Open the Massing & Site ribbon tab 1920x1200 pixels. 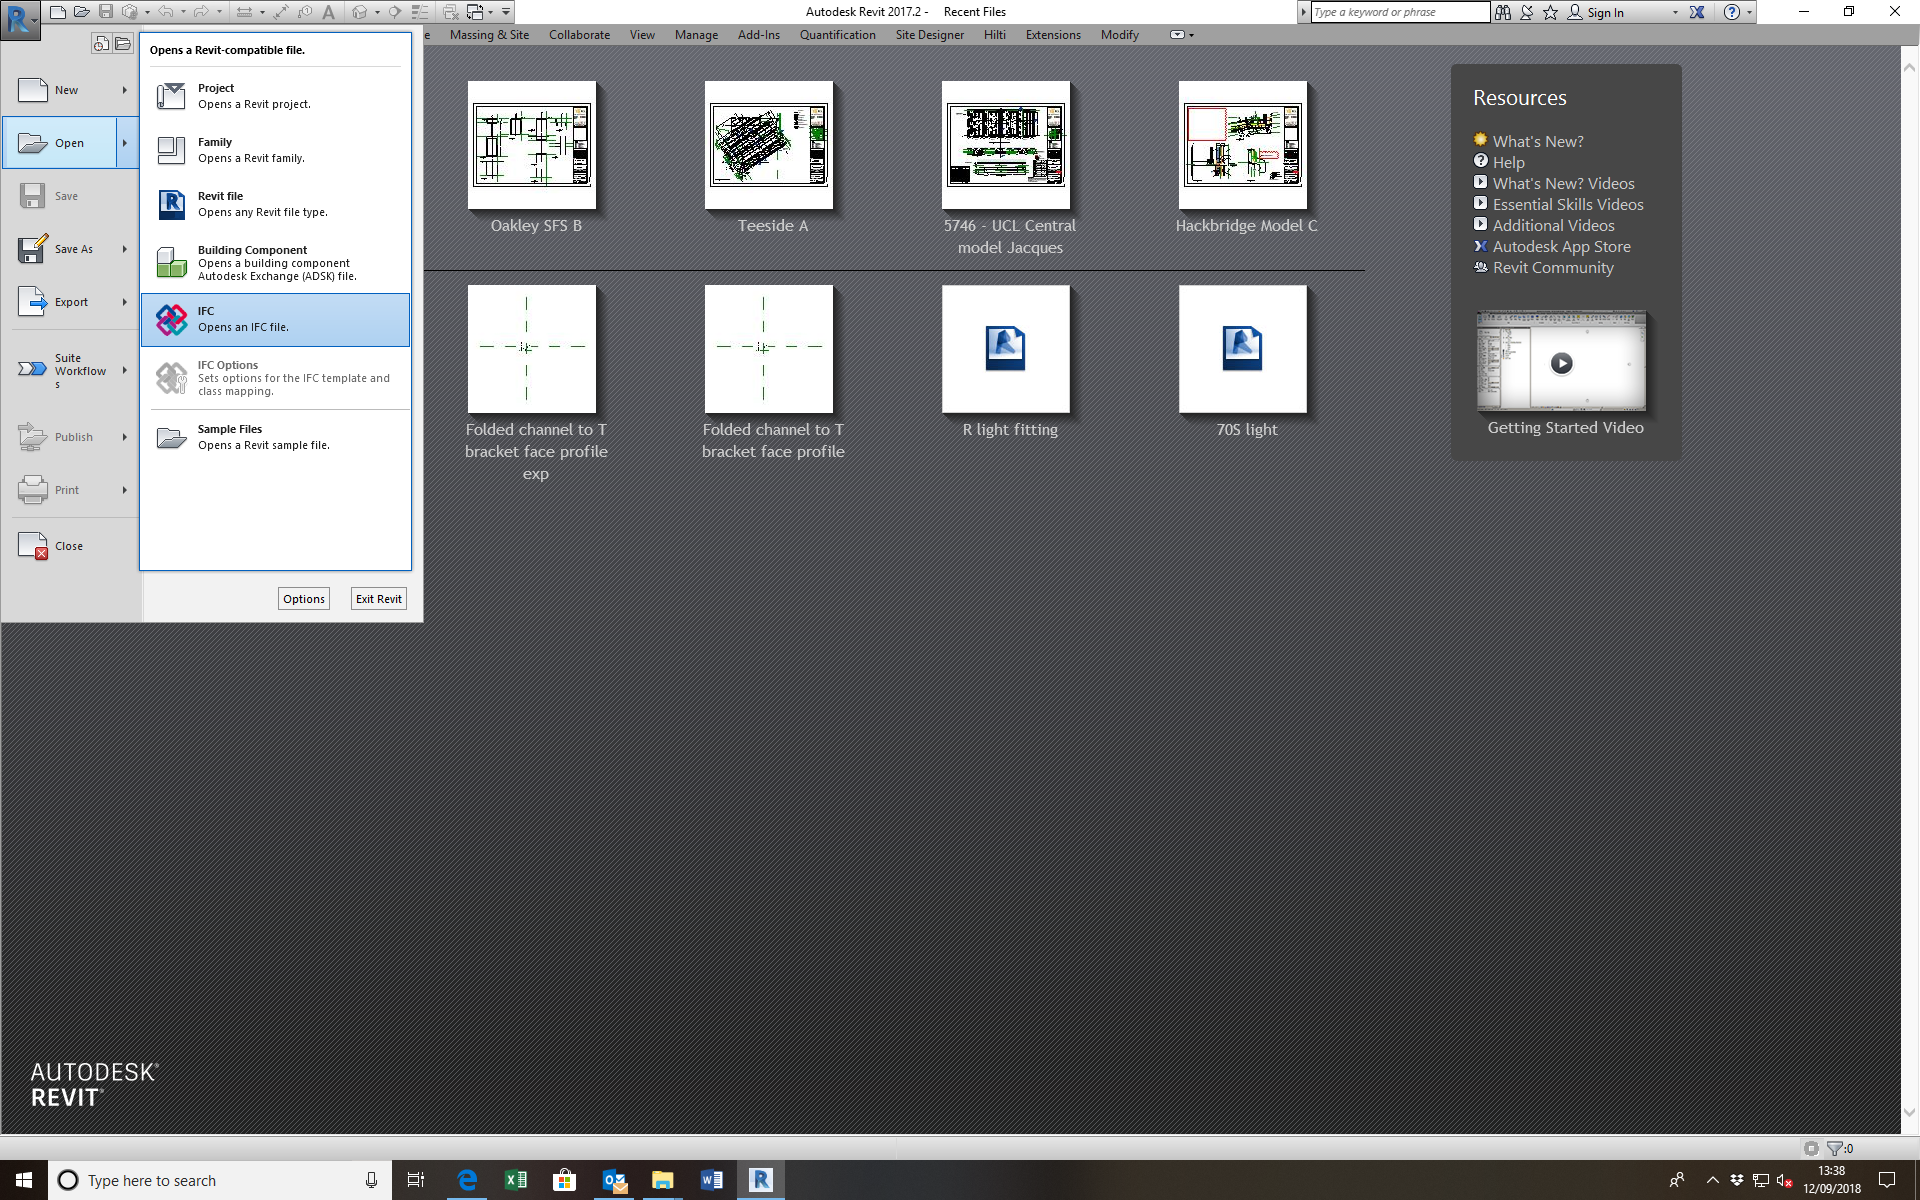point(489,35)
